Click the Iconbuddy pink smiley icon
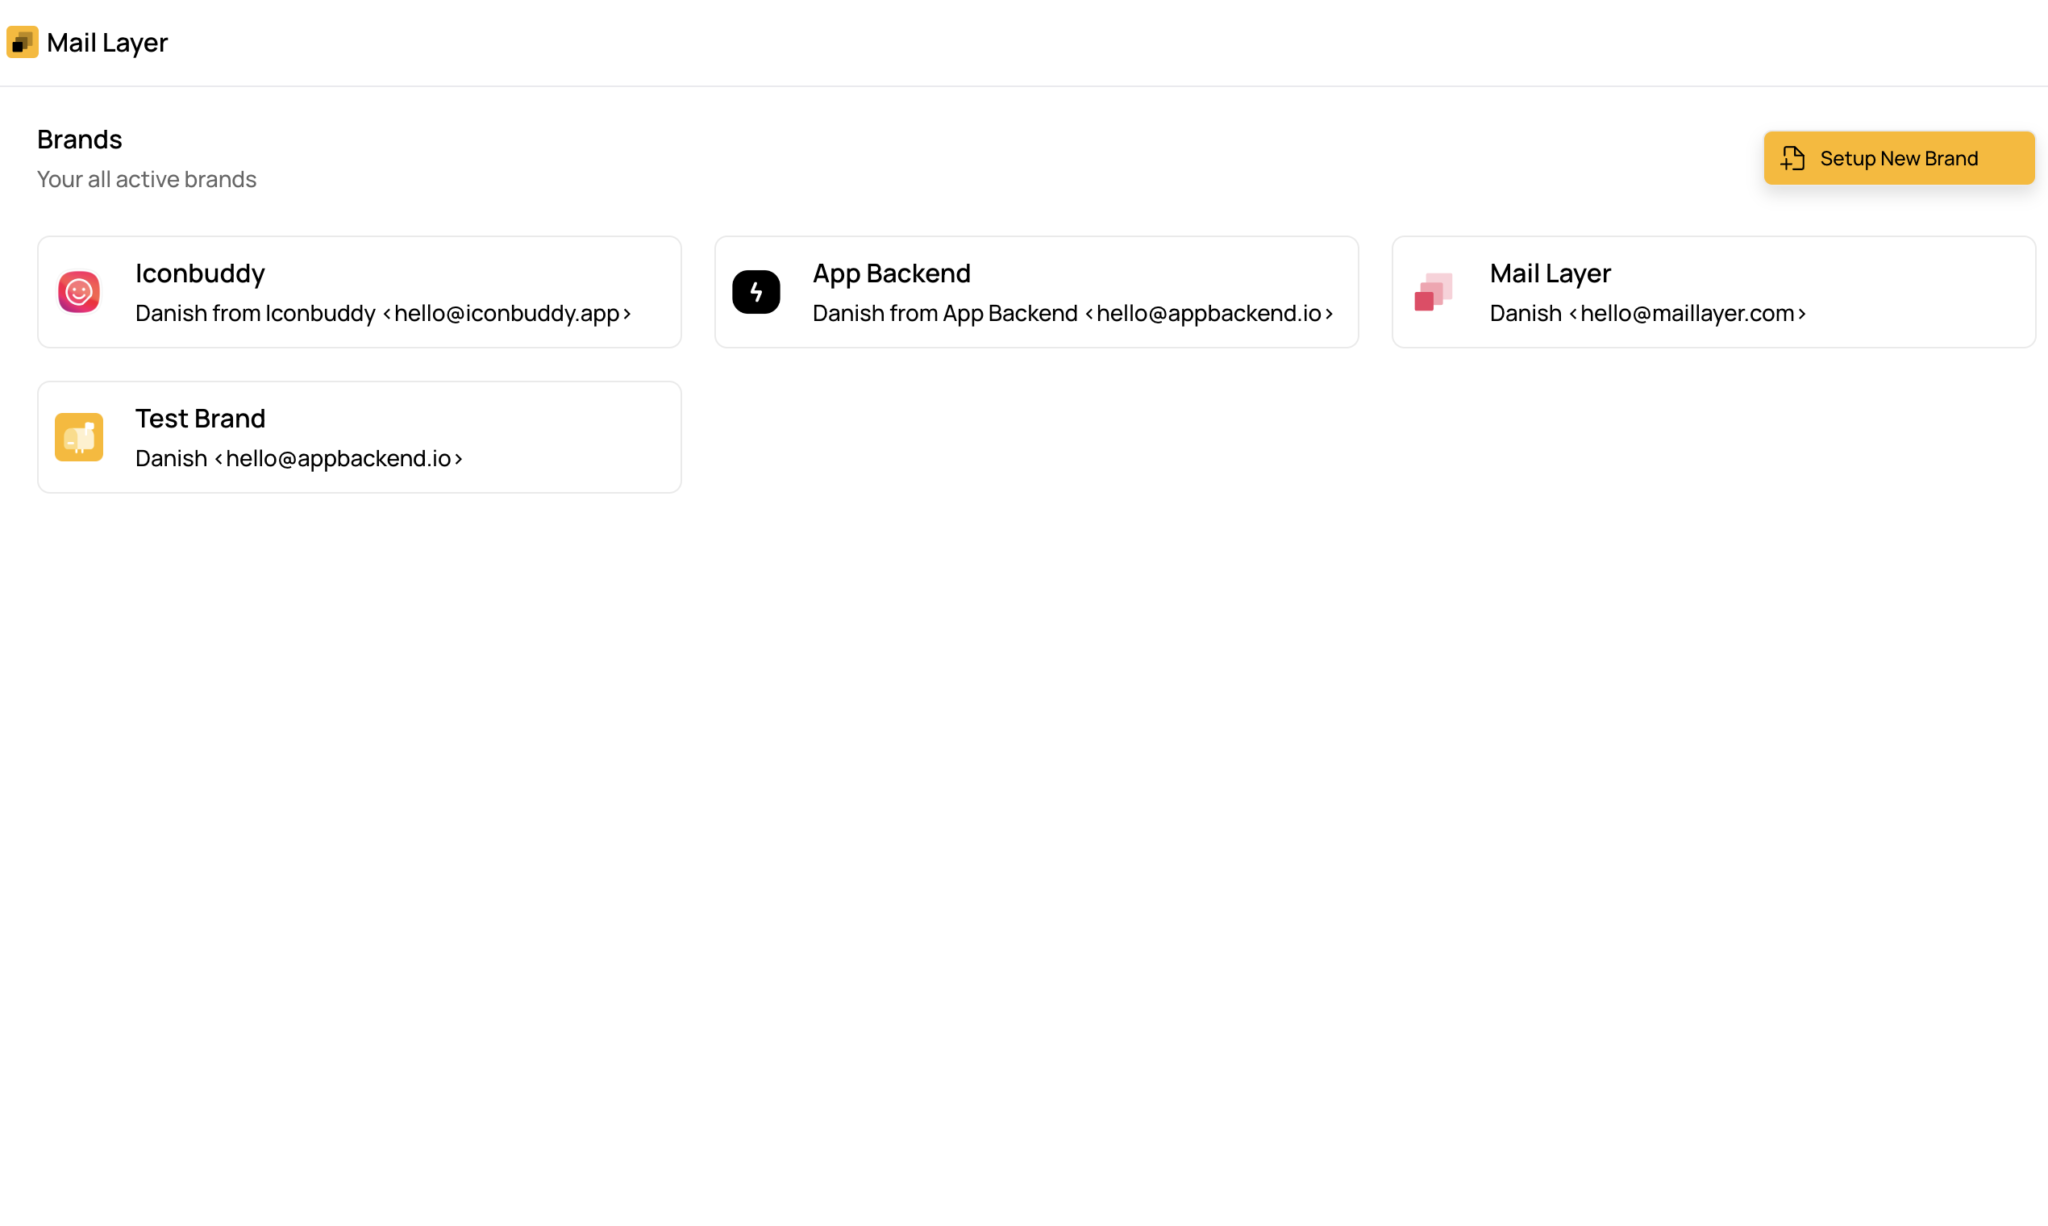 click(x=79, y=292)
